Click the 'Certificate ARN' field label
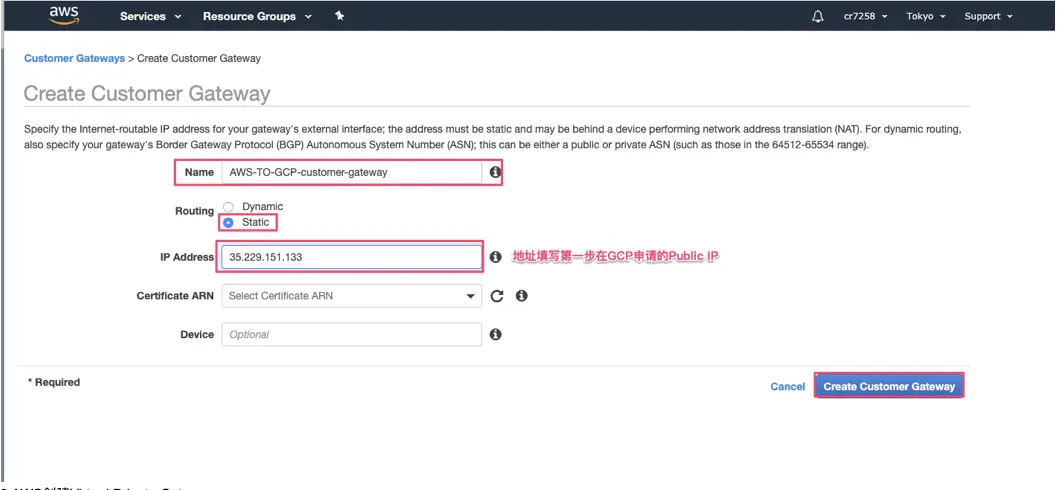 point(175,296)
